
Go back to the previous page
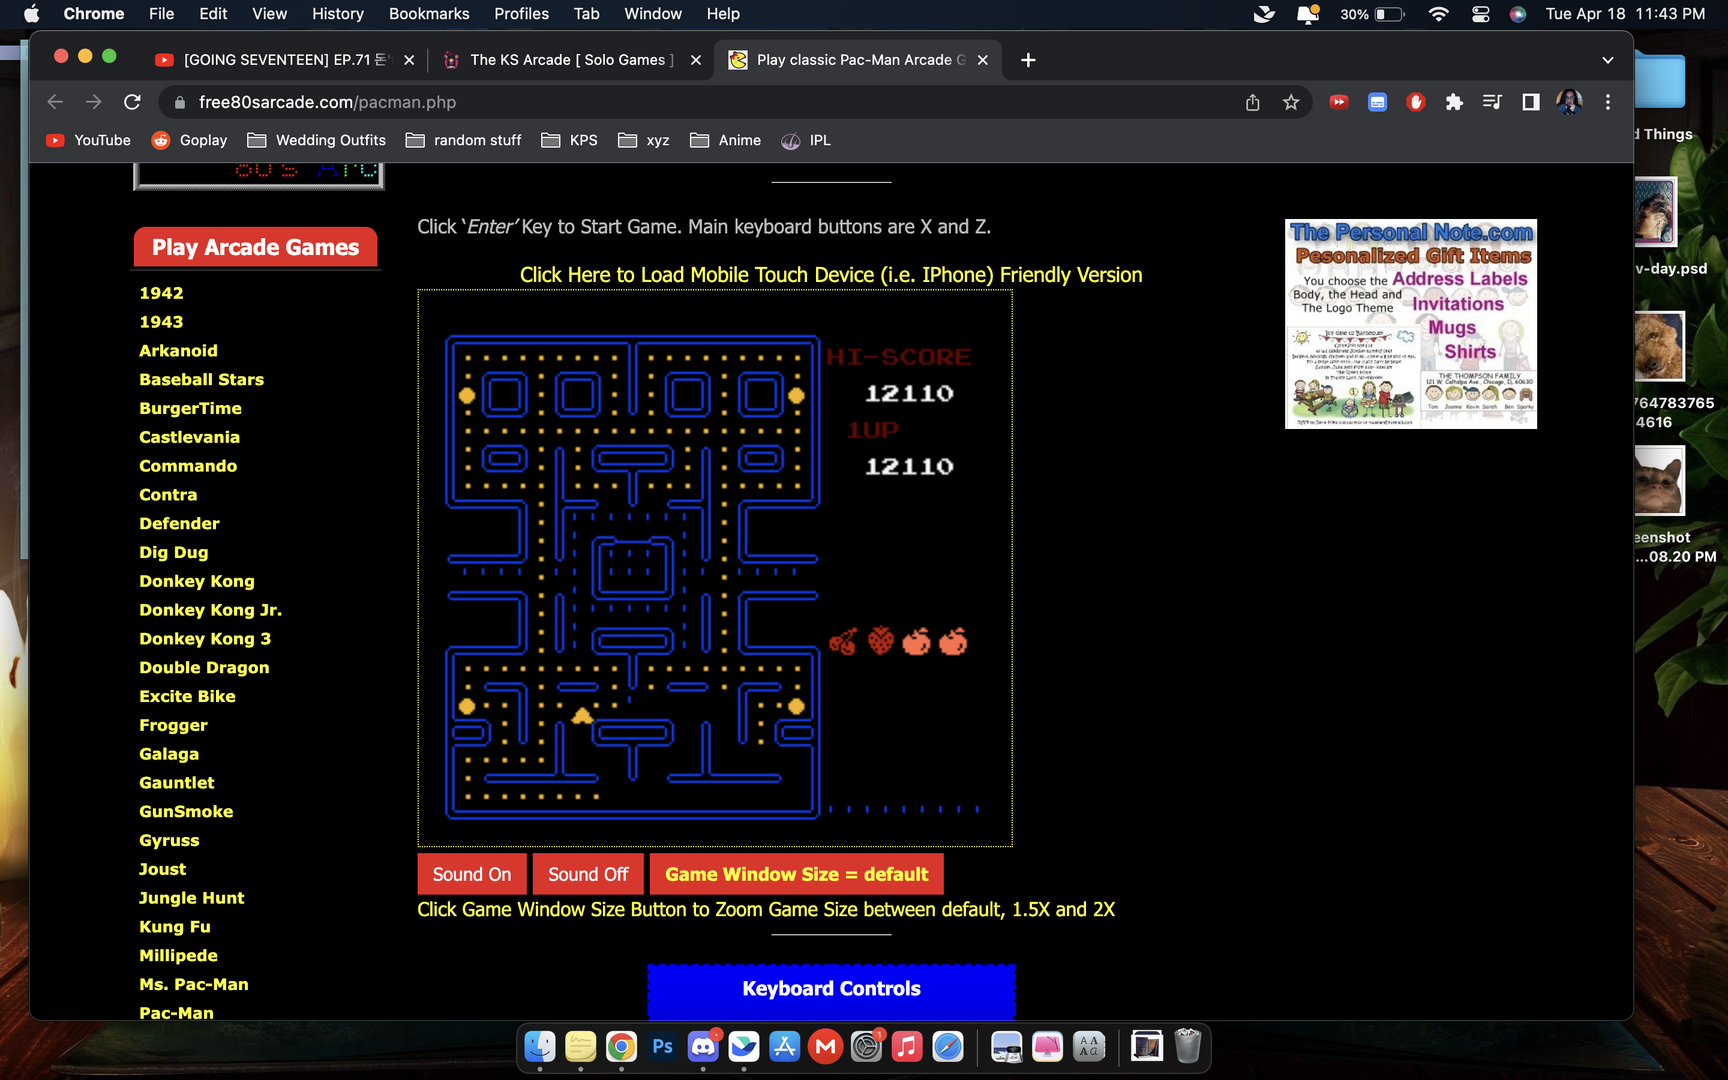[x=55, y=102]
